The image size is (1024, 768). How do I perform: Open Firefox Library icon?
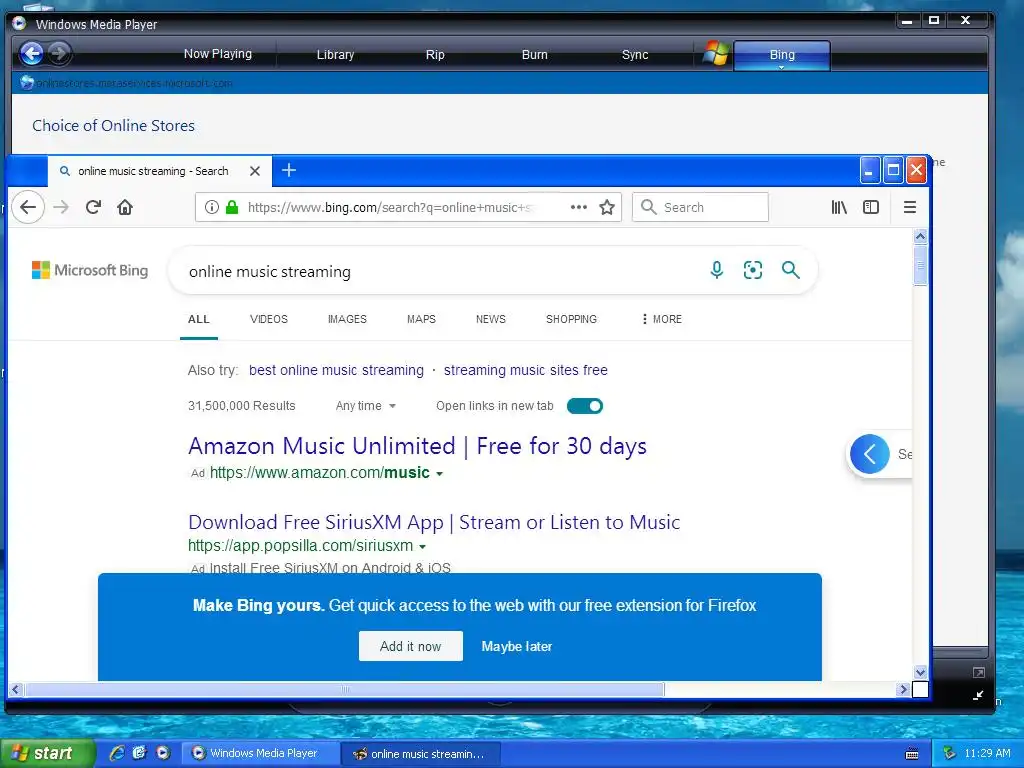tap(839, 207)
